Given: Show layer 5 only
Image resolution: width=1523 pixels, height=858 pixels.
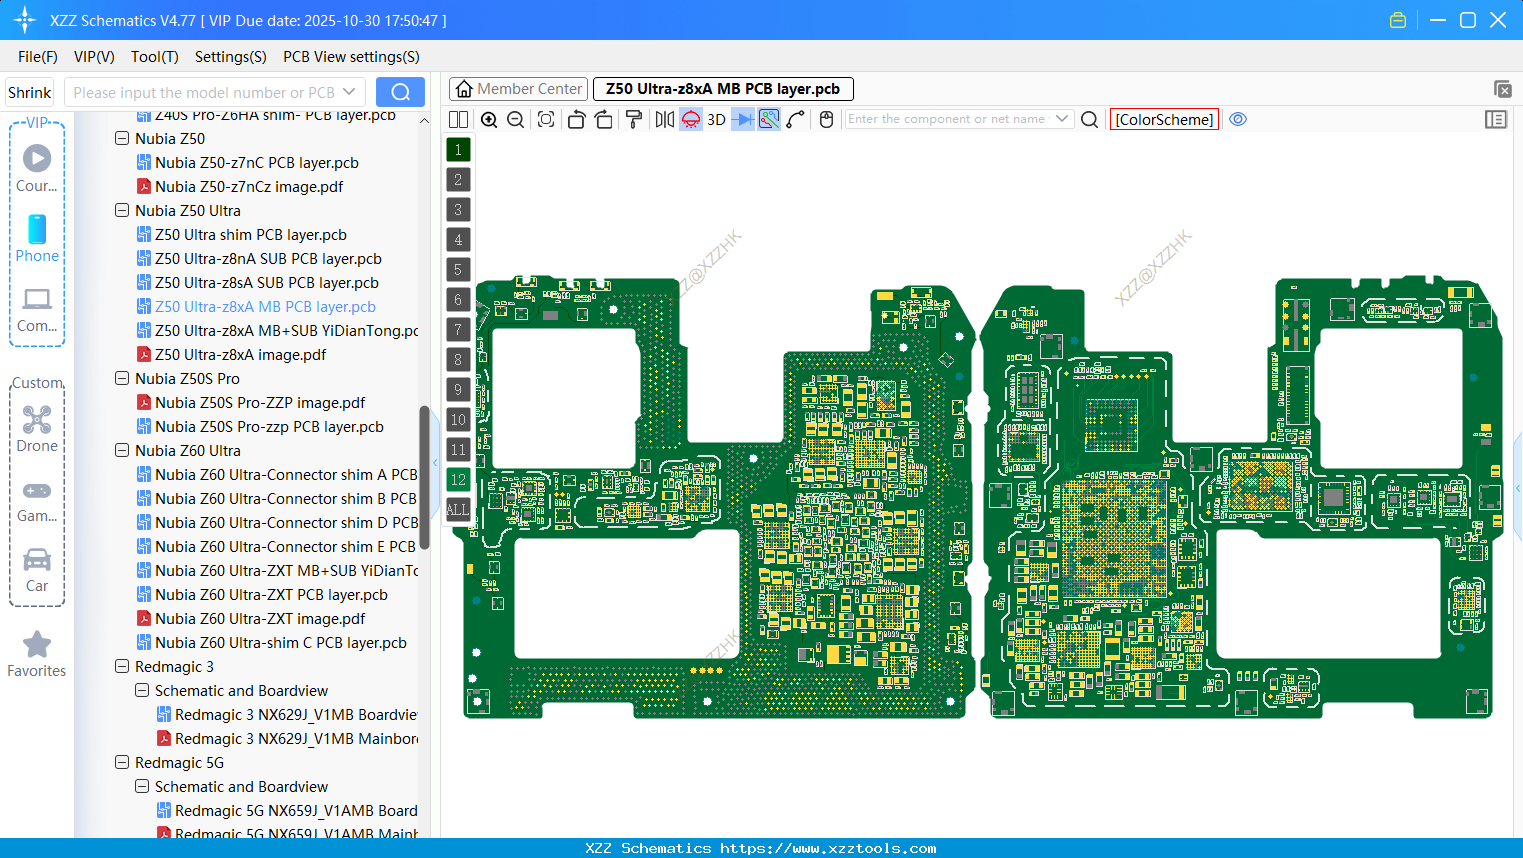Looking at the screenshot, I should point(458,269).
